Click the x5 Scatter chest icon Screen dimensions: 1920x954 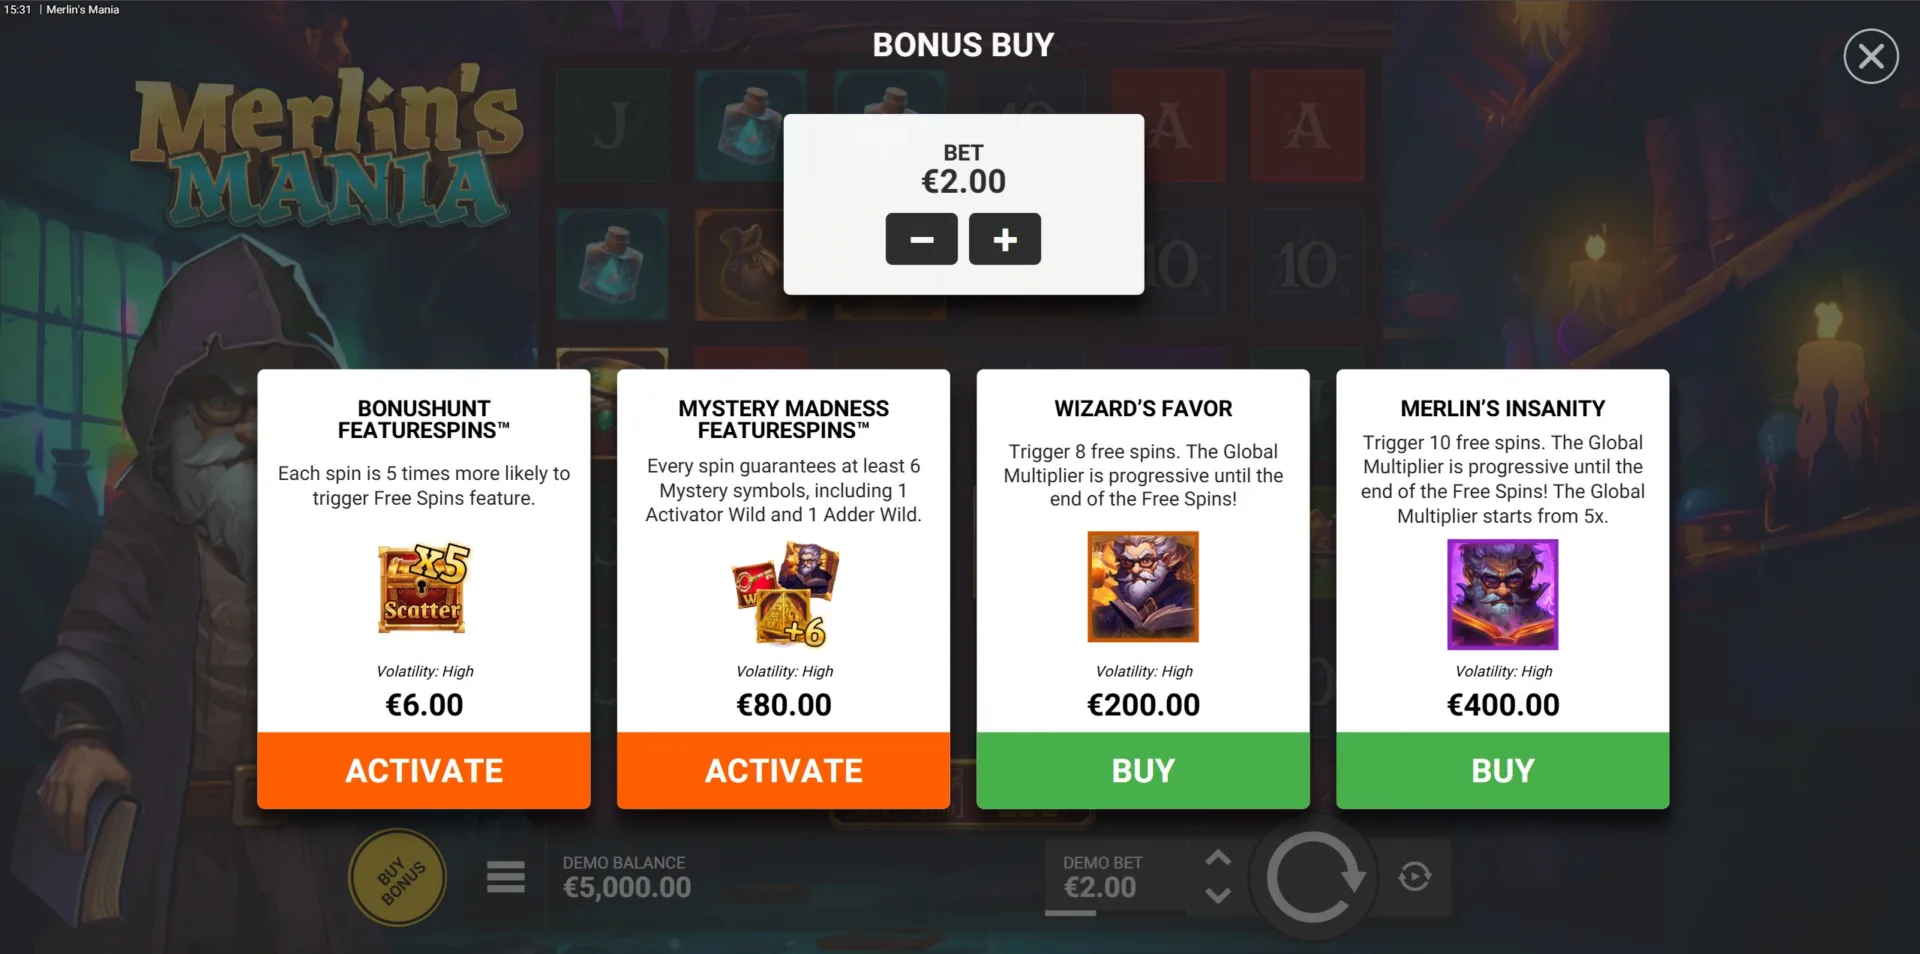pyautogui.click(x=423, y=588)
